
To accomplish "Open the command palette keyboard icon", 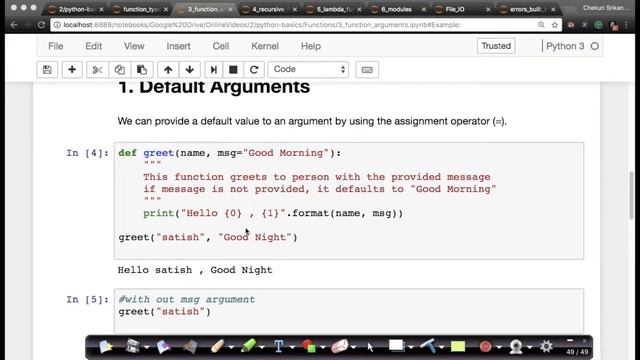I will point(367,70).
